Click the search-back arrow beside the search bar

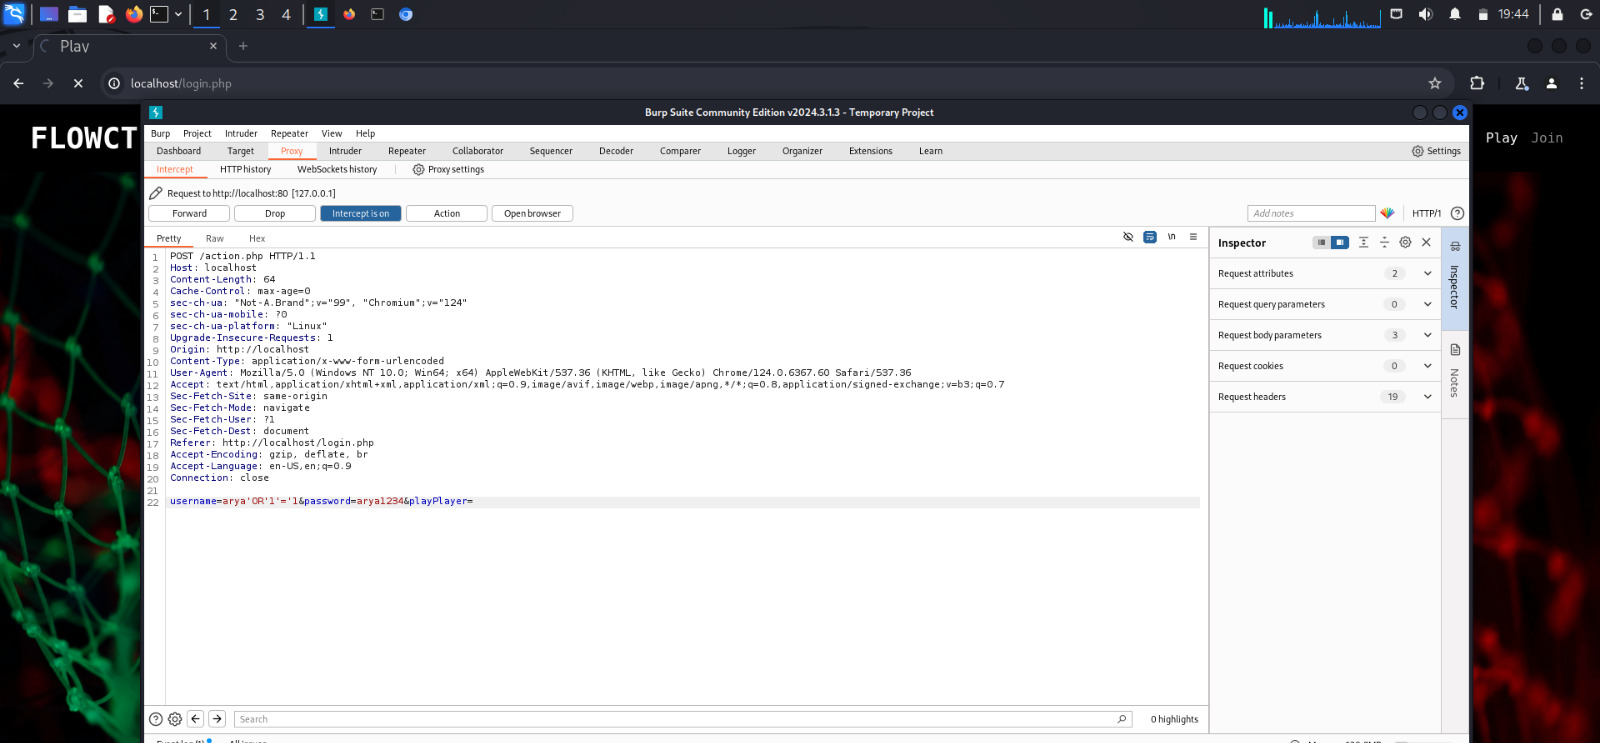click(x=196, y=719)
